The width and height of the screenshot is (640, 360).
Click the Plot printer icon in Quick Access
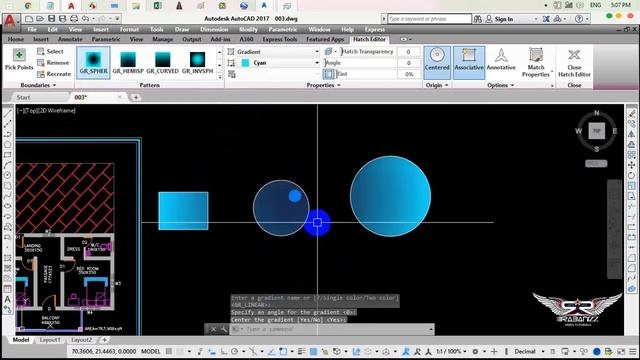point(74,19)
